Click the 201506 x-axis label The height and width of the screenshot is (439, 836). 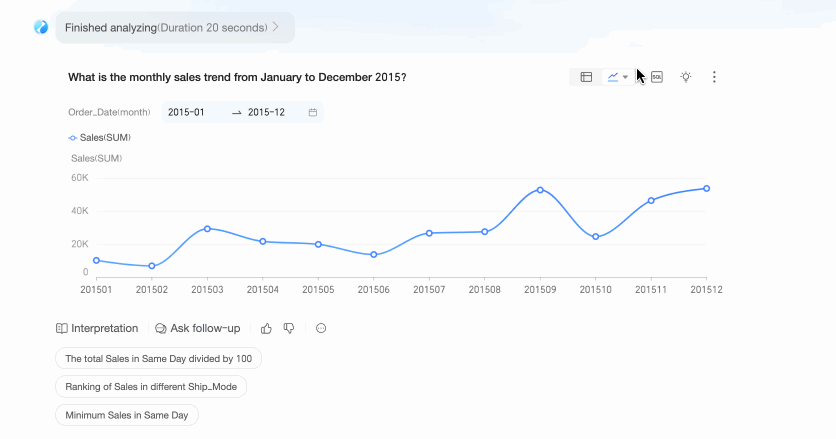374,290
